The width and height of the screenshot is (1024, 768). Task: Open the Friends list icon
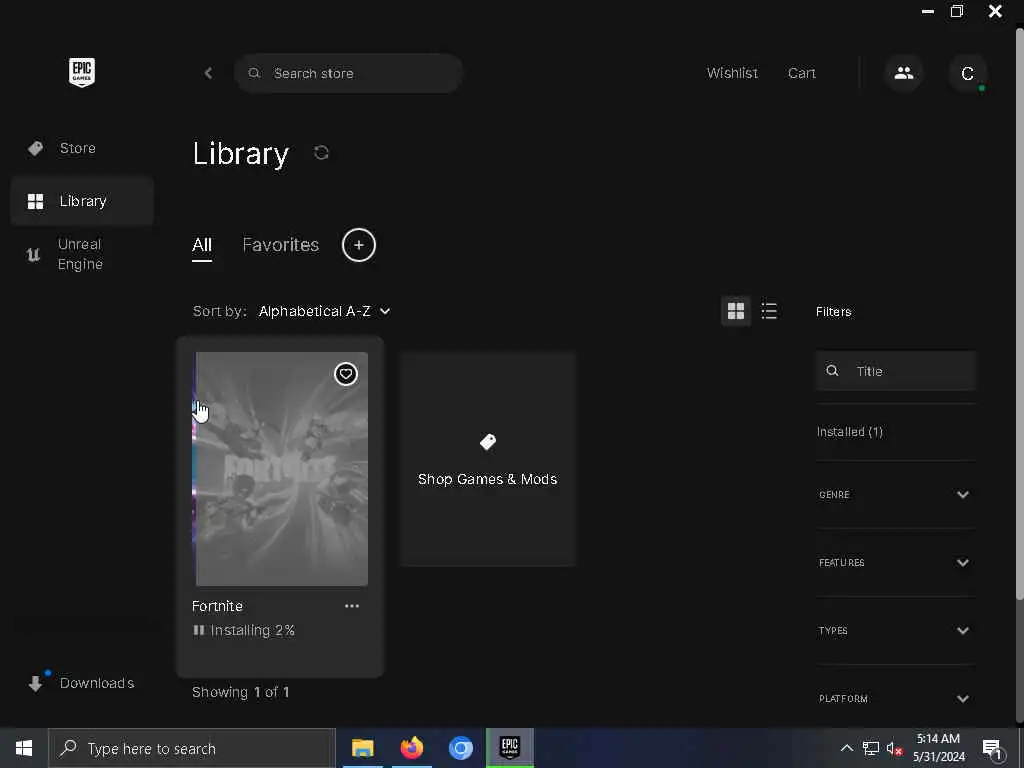pos(904,73)
